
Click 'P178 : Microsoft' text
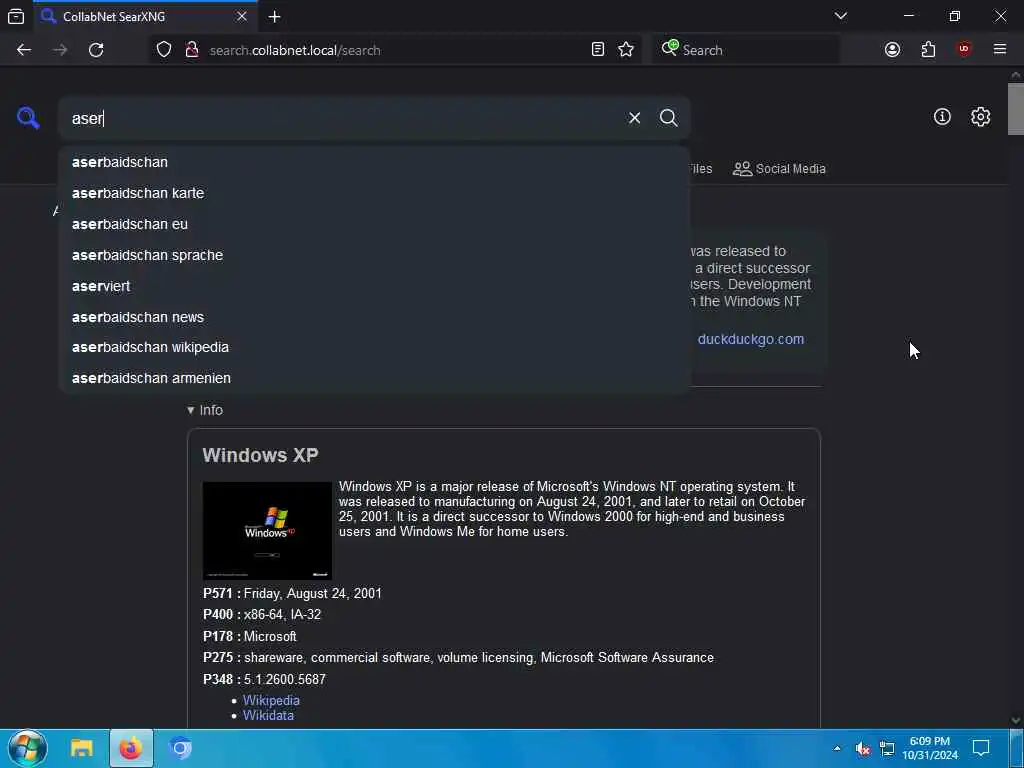tap(249, 636)
